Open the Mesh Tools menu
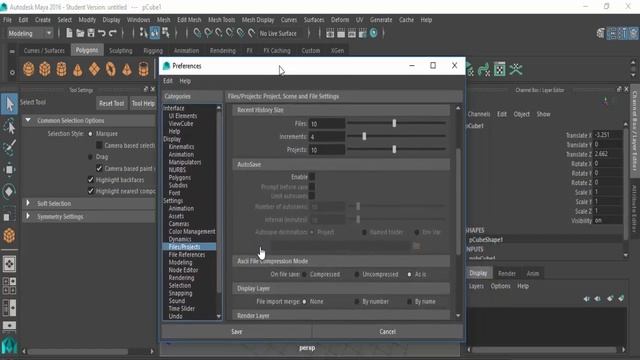Viewport: 640px width, 360px height. click(x=221, y=20)
